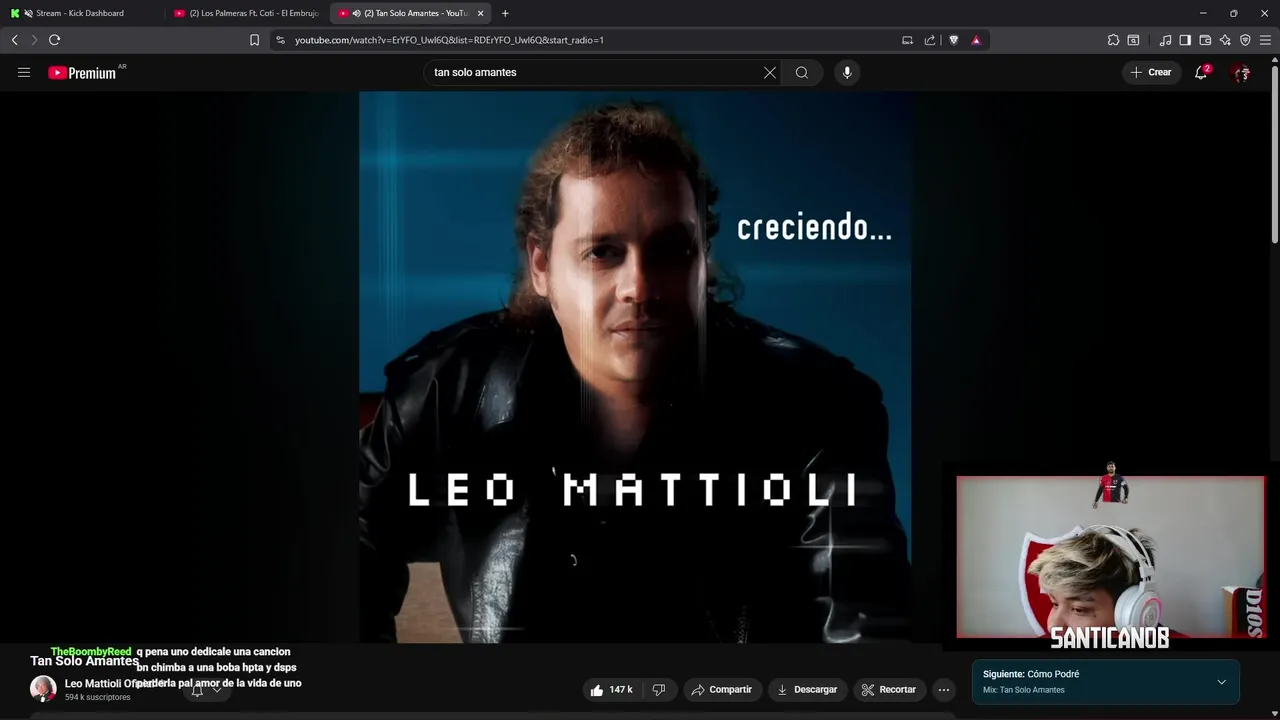
Task: Open the Leo Mattioli Oficial channel name
Action: (x=108, y=684)
